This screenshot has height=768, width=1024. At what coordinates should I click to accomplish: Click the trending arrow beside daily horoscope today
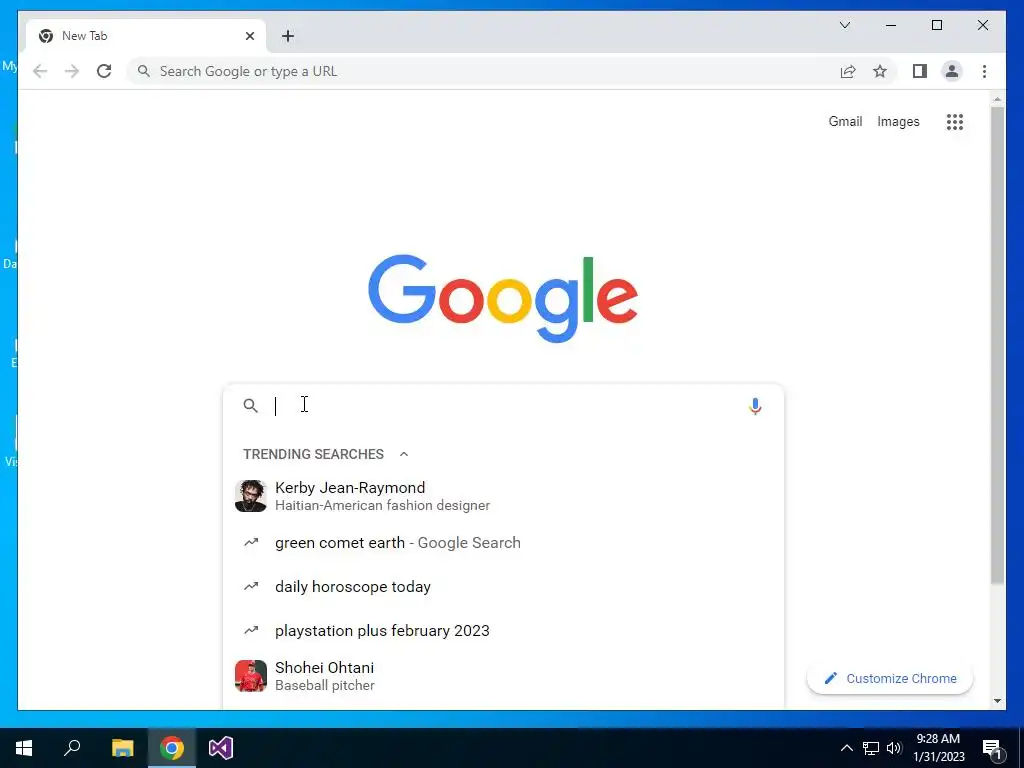click(x=251, y=586)
